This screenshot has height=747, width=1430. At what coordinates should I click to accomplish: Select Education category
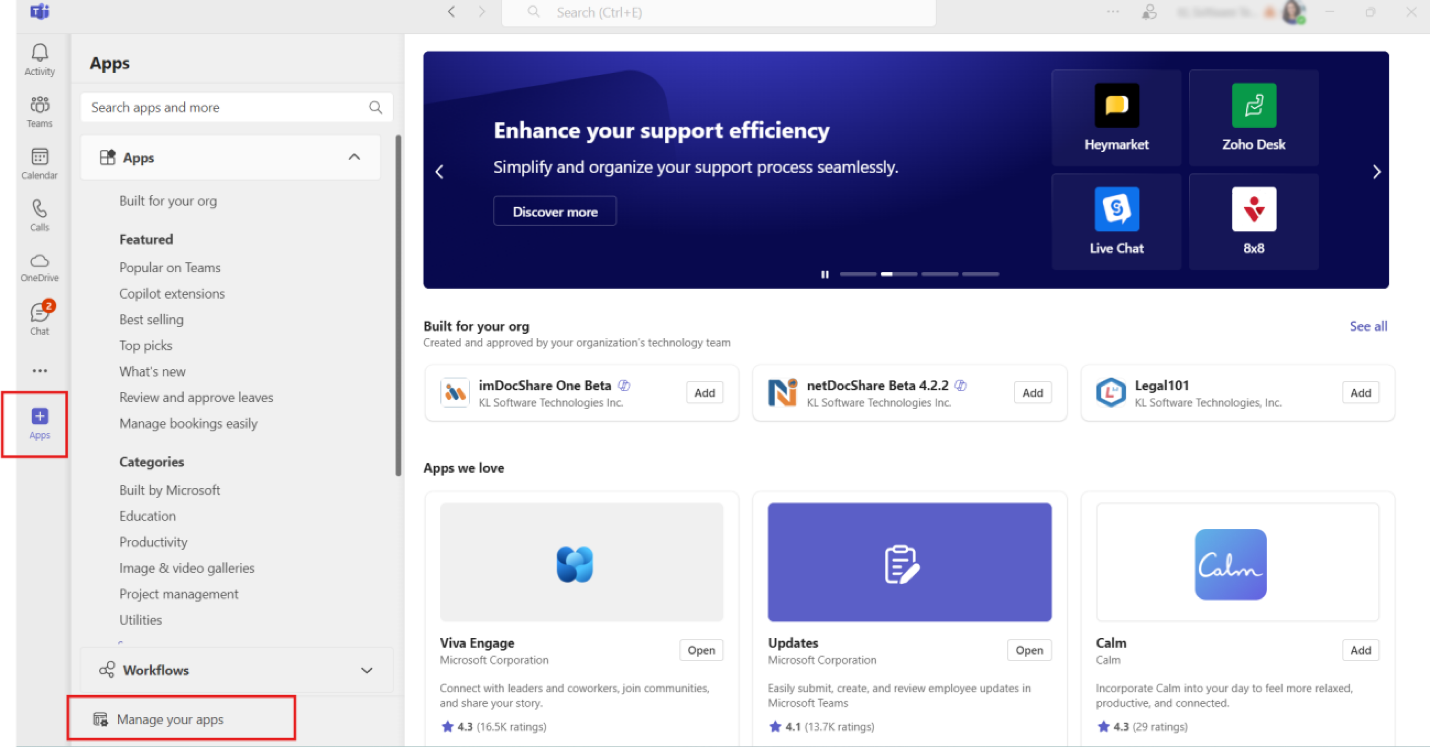147,516
